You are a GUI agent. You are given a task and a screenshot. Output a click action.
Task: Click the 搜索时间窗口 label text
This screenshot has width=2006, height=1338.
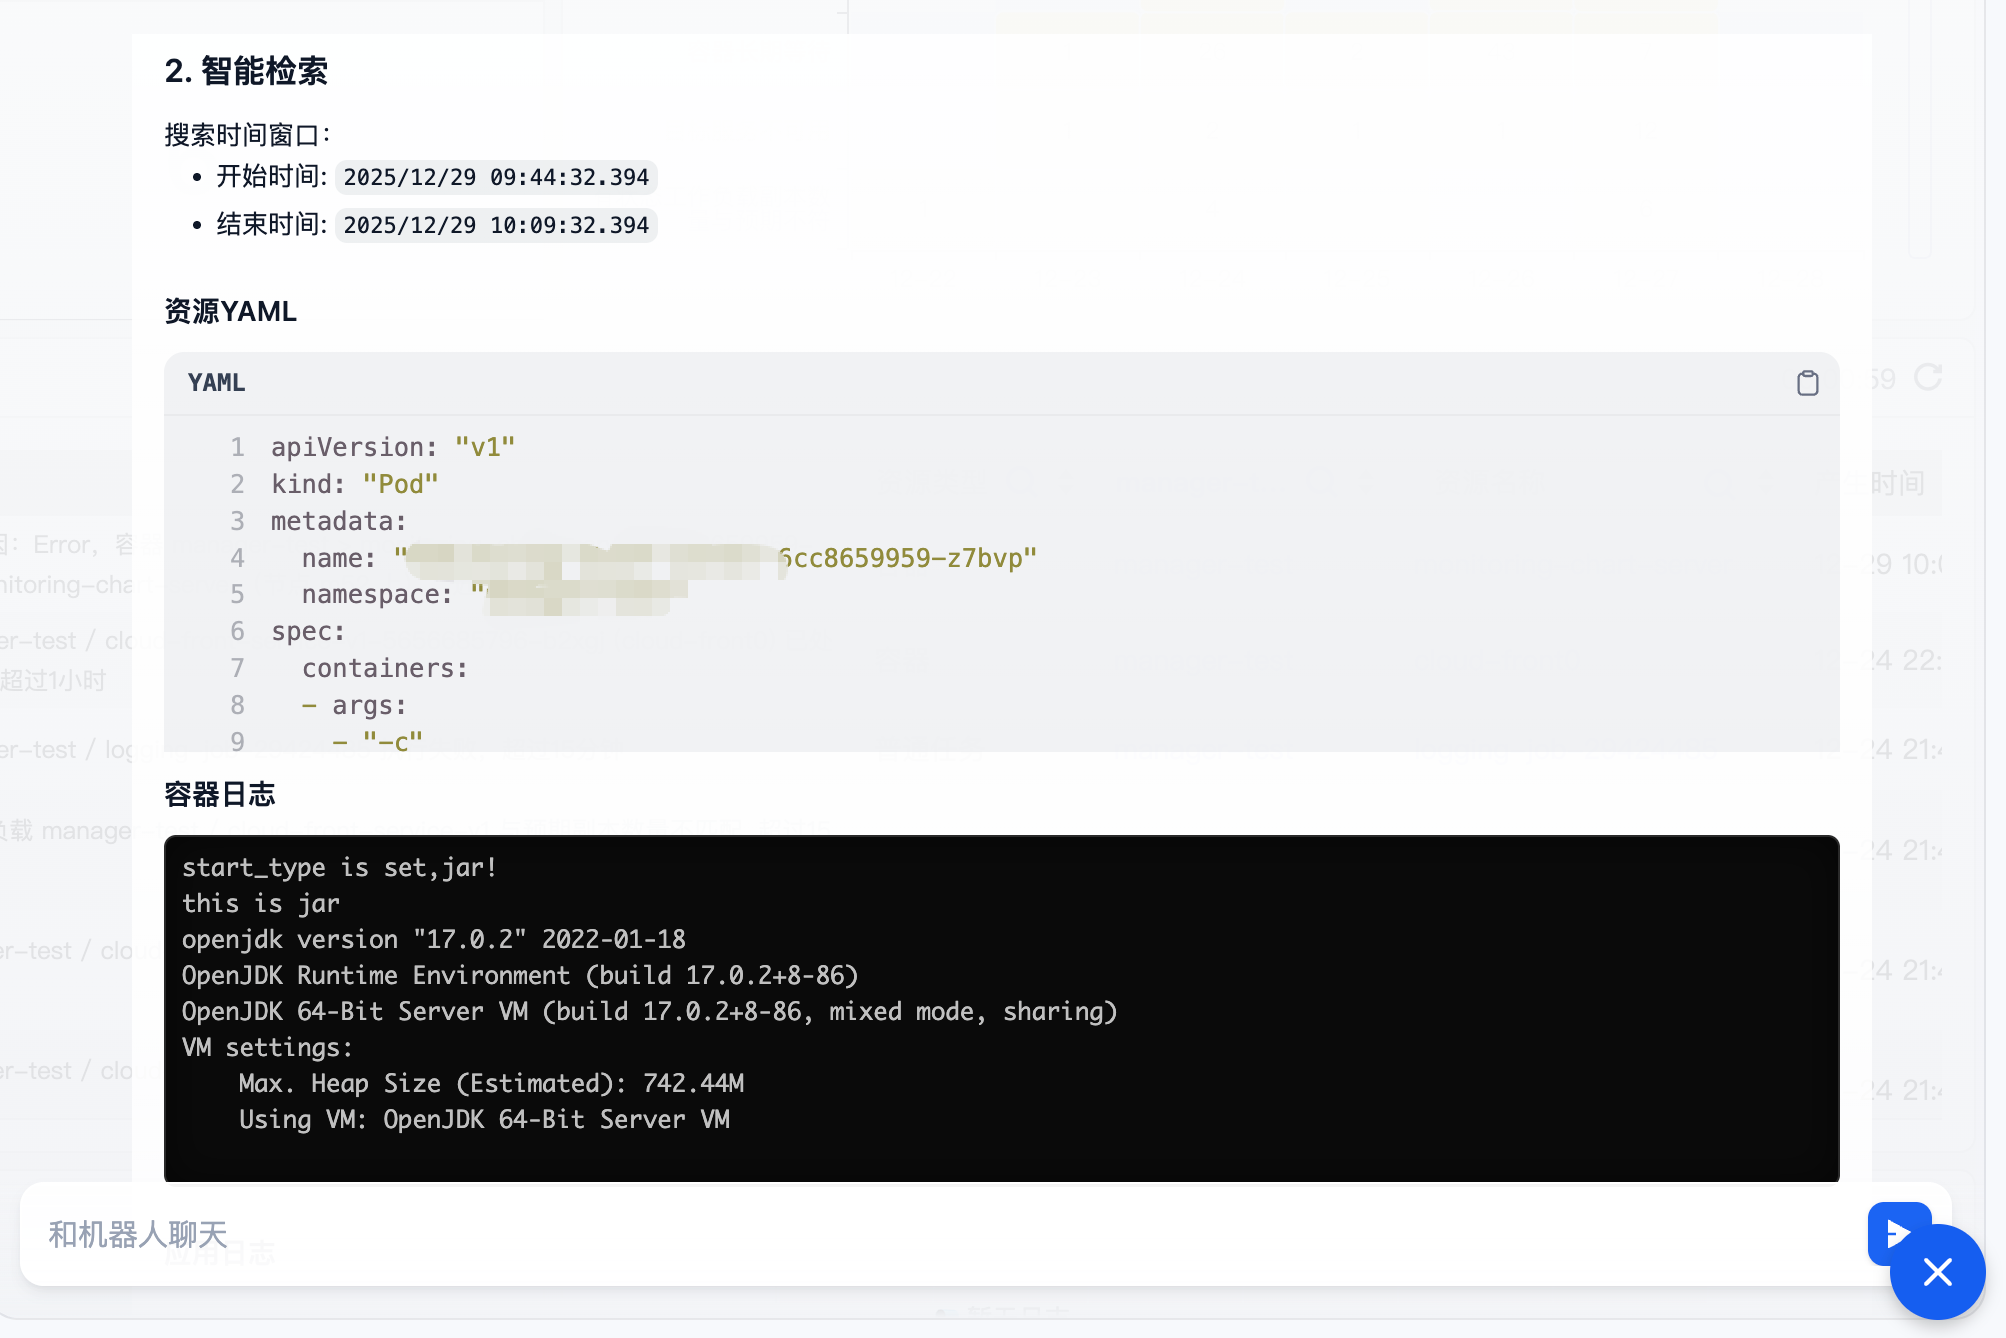click(x=247, y=135)
